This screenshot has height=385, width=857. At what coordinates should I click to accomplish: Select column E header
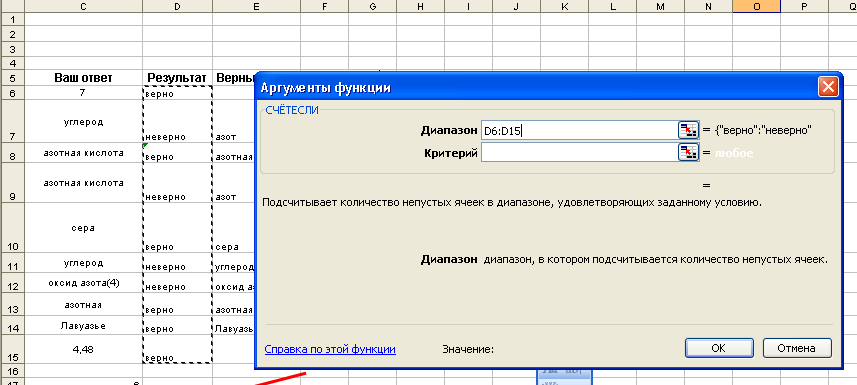tap(256, 6)
